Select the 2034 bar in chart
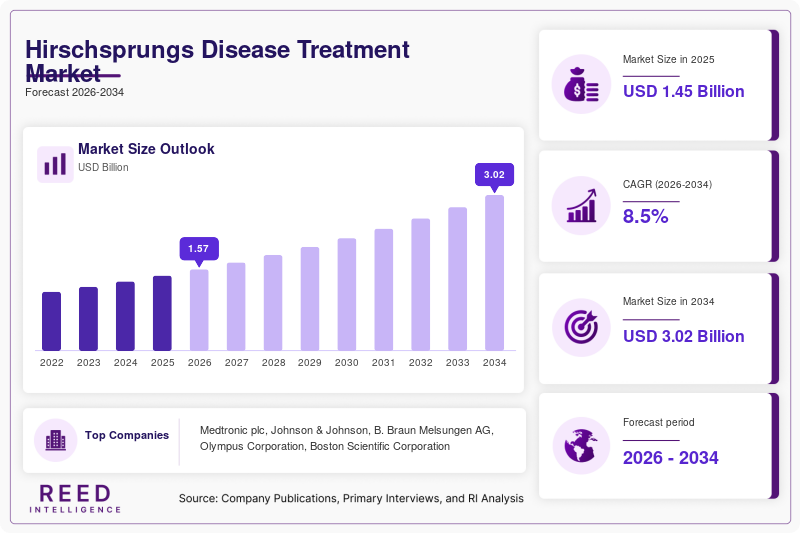This screenshot has height=533, width=800. click(494, 273)
